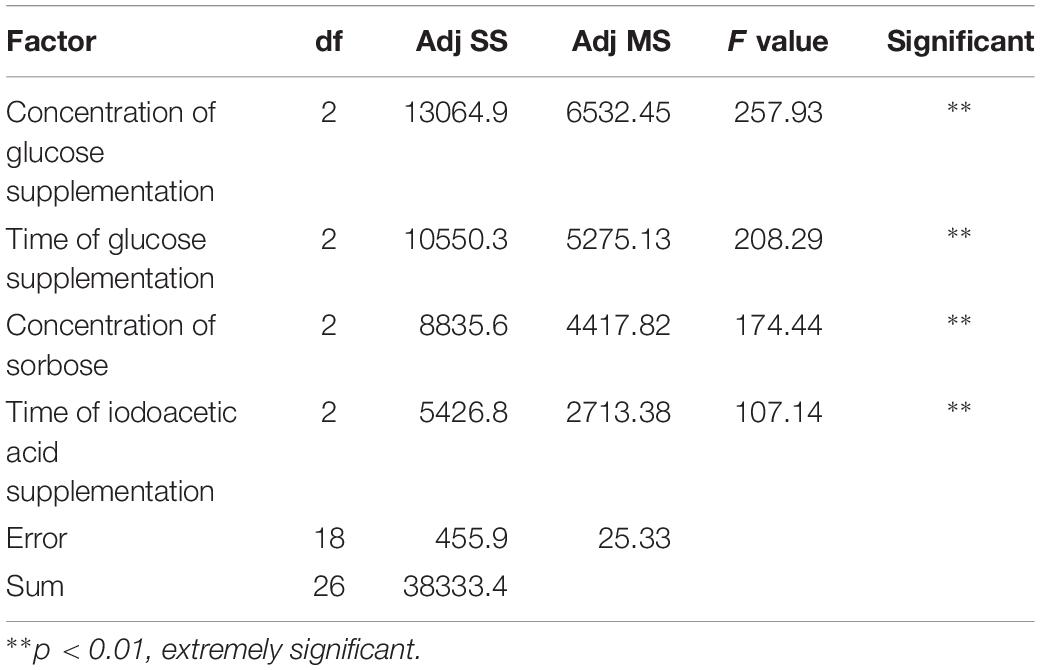The image size is (1040, 670).
Task: Select the Concentration of sorbose row label
Action: (111, 345)
